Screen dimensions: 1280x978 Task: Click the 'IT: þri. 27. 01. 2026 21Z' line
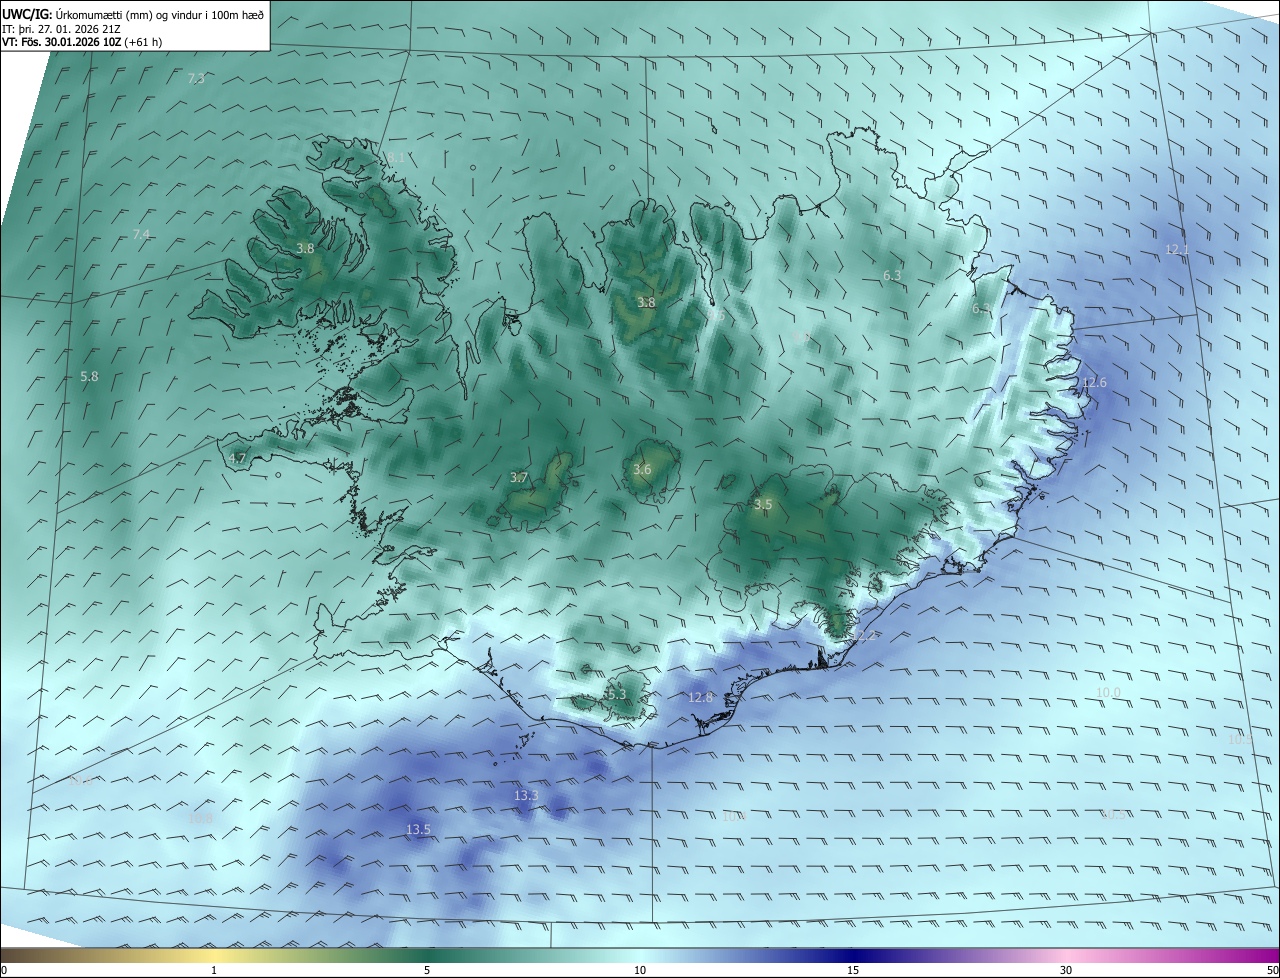point(61,29)
